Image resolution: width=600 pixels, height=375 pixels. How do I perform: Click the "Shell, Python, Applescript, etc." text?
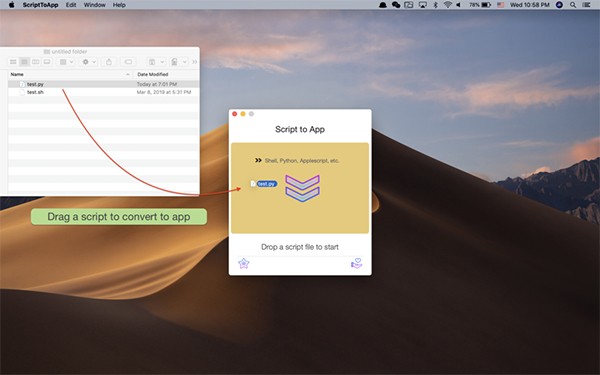[x=302, y=161]
